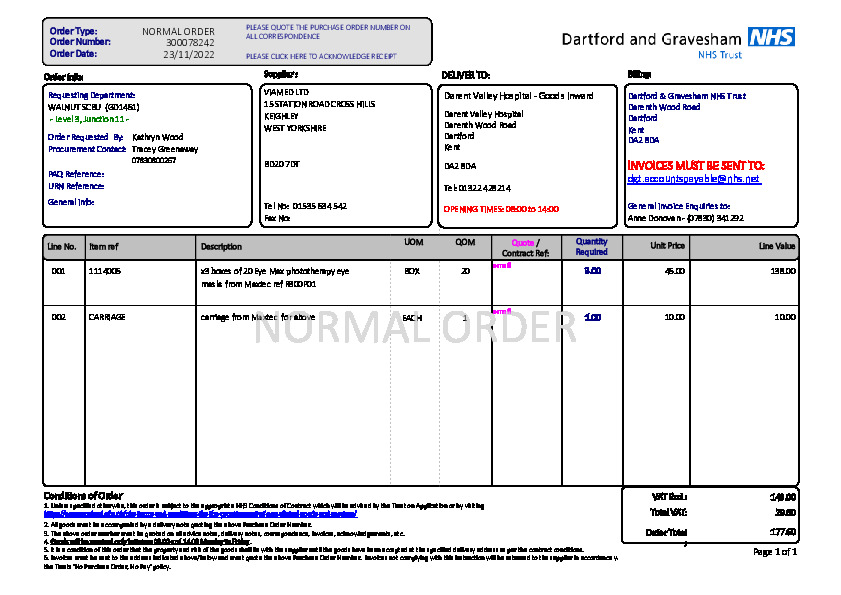Image resolution: width=841 pixels, height=595 pixels.
Task: Click 'Please click here to acknowledge receipt'
Action: (x=320, y=57)
